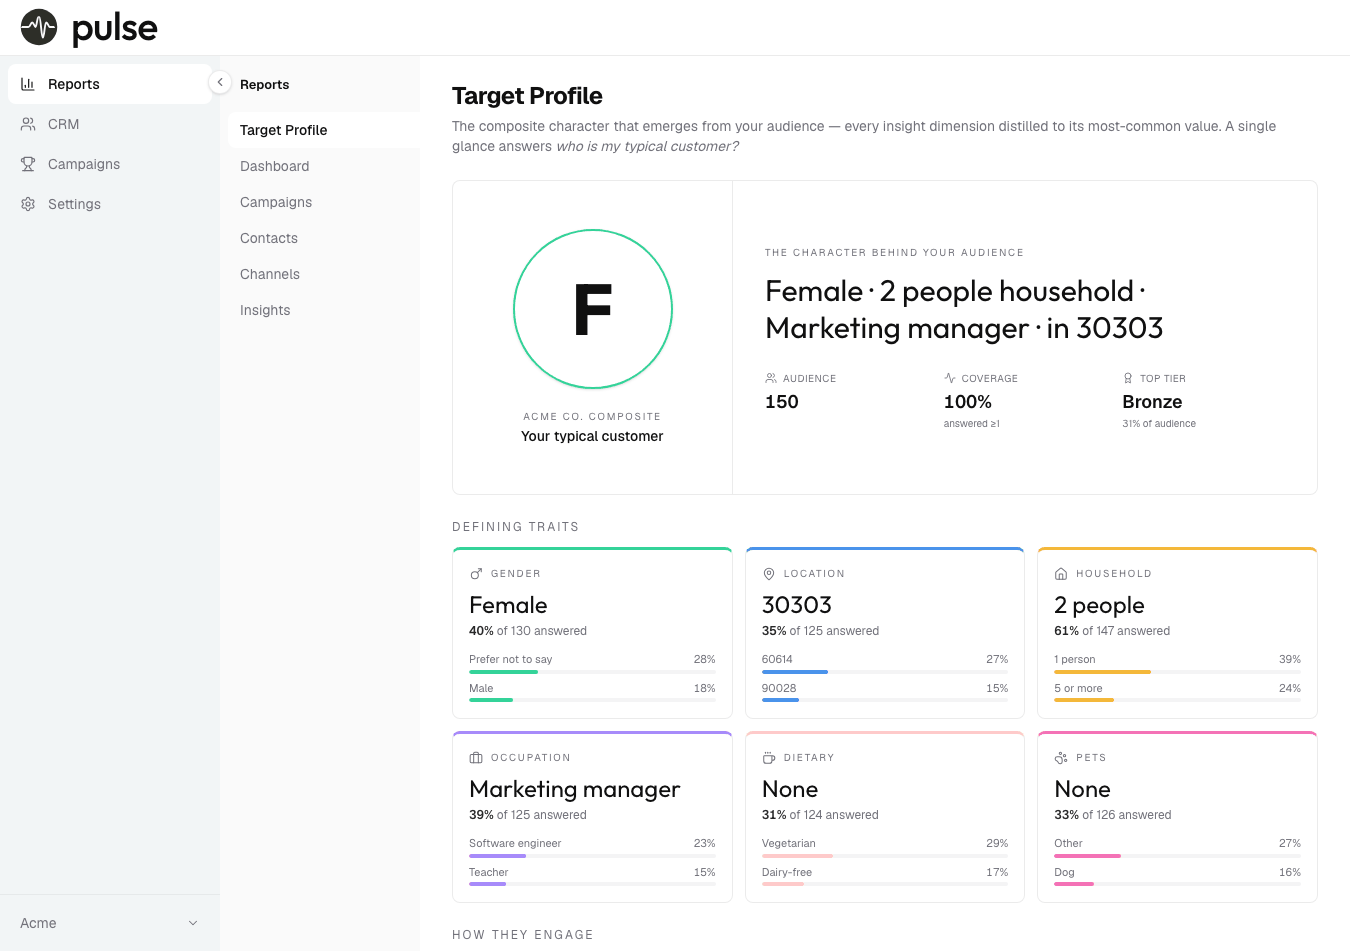Open Campaigns in the Reports submenu
Screen dimensions: 1350x951
point(324,202)
